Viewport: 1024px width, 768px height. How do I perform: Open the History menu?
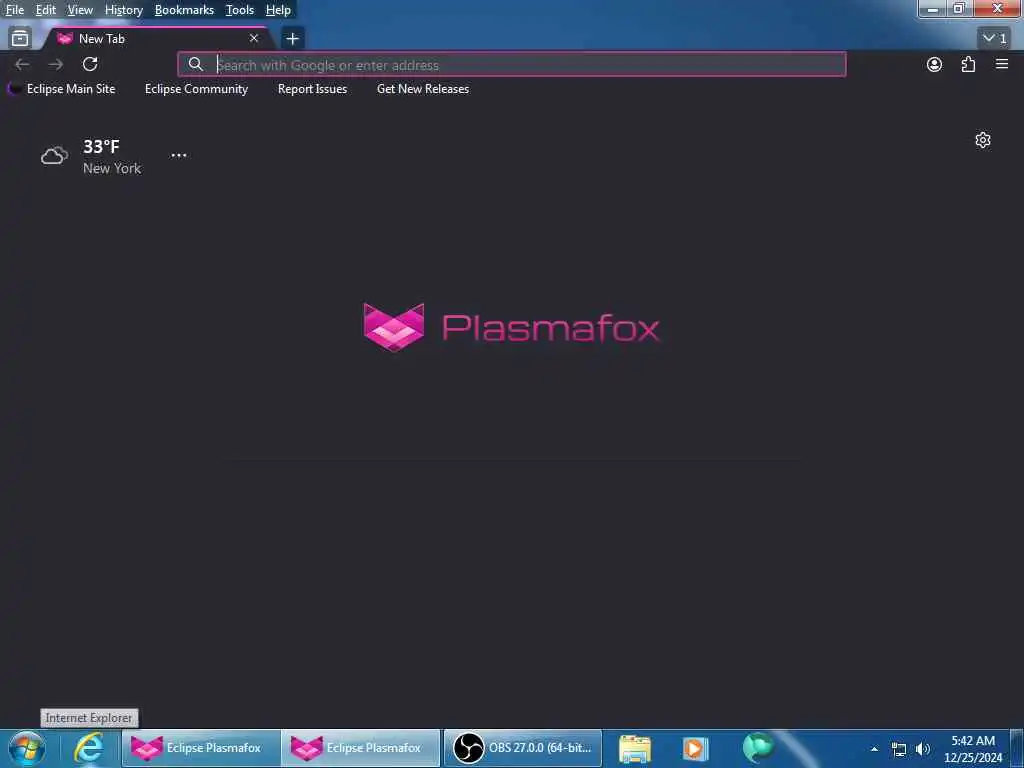(123, 10)
